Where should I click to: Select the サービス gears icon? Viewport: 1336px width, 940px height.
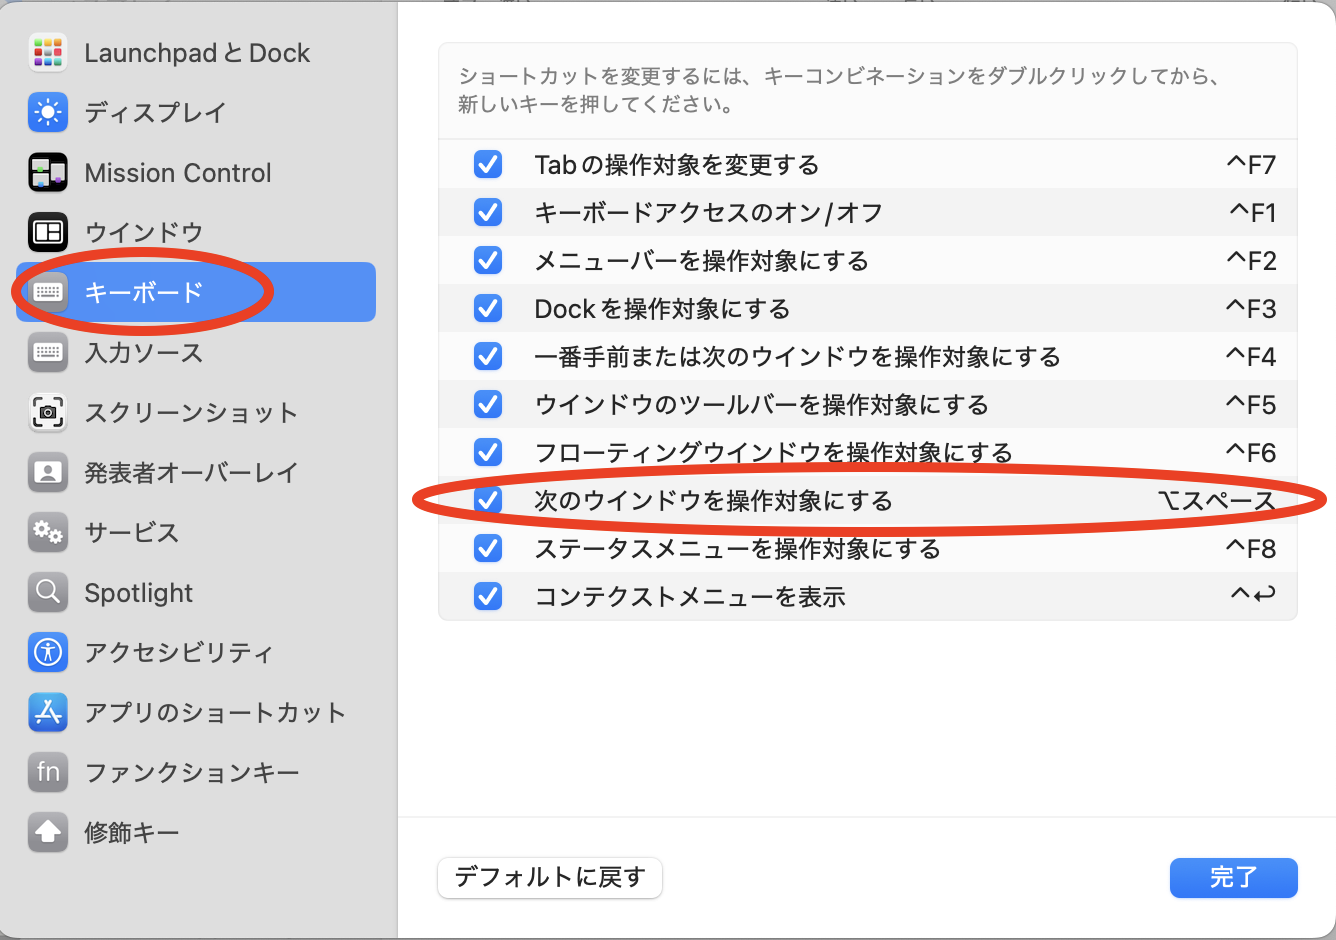[x=48, y=532]
